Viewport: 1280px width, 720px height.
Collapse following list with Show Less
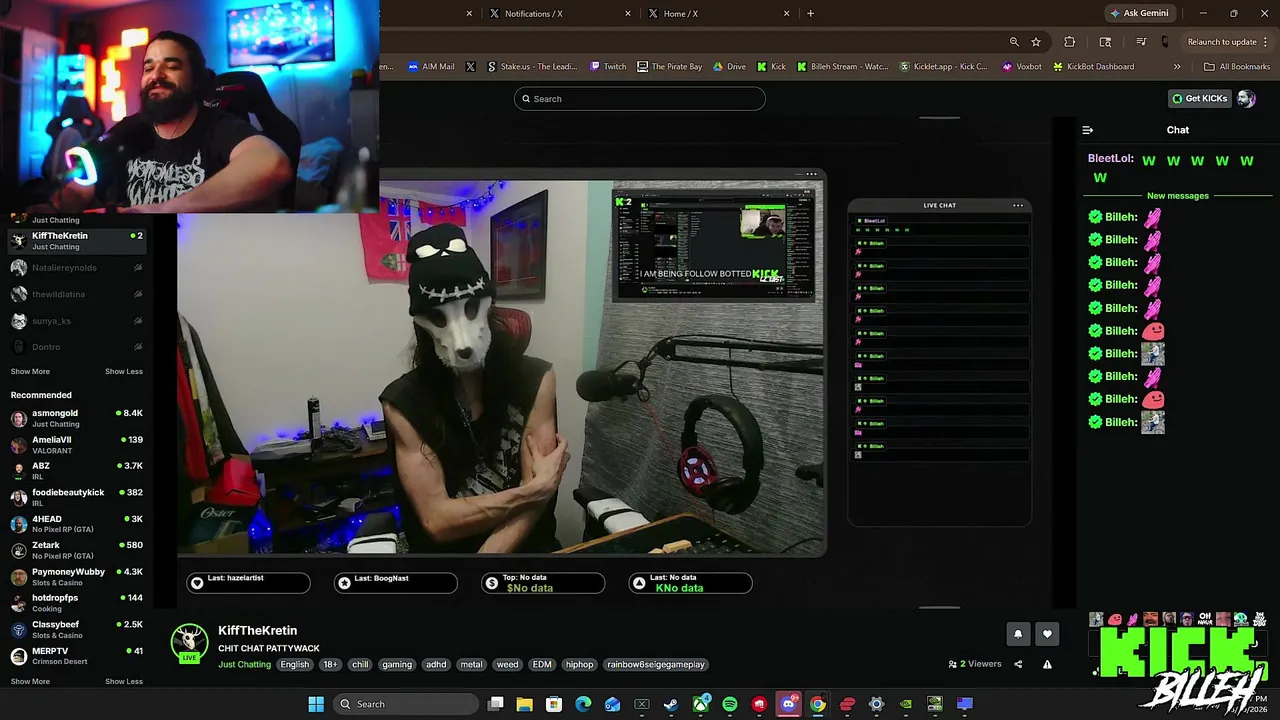pyautogui.click(x=124, y=372)
